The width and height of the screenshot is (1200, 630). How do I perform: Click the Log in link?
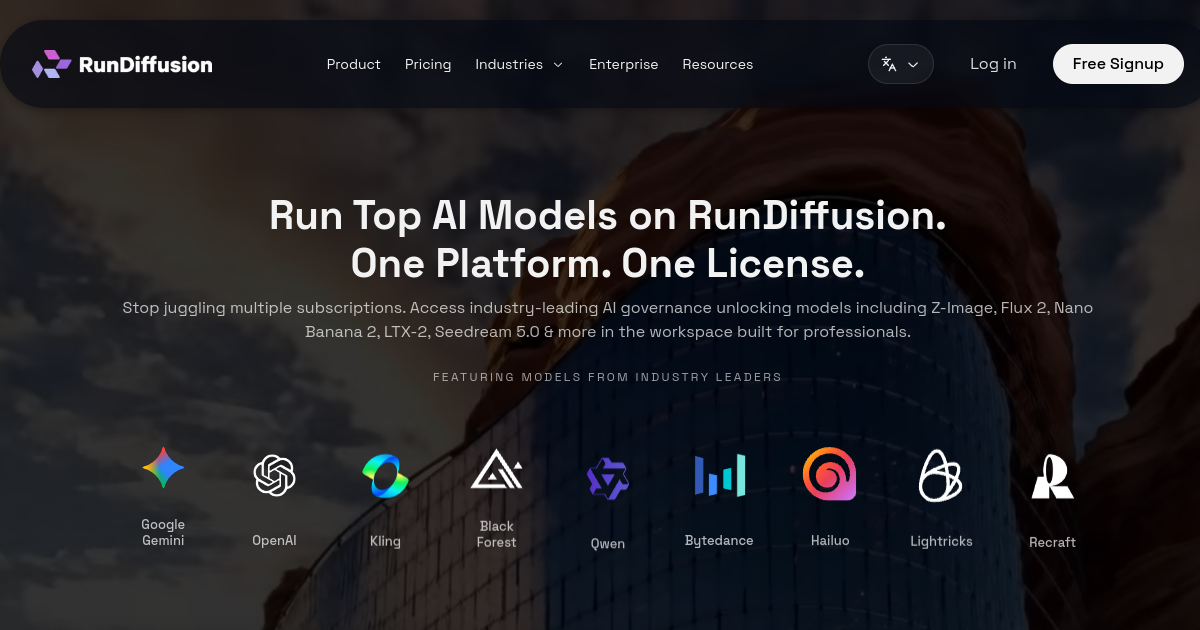[993, 64]
